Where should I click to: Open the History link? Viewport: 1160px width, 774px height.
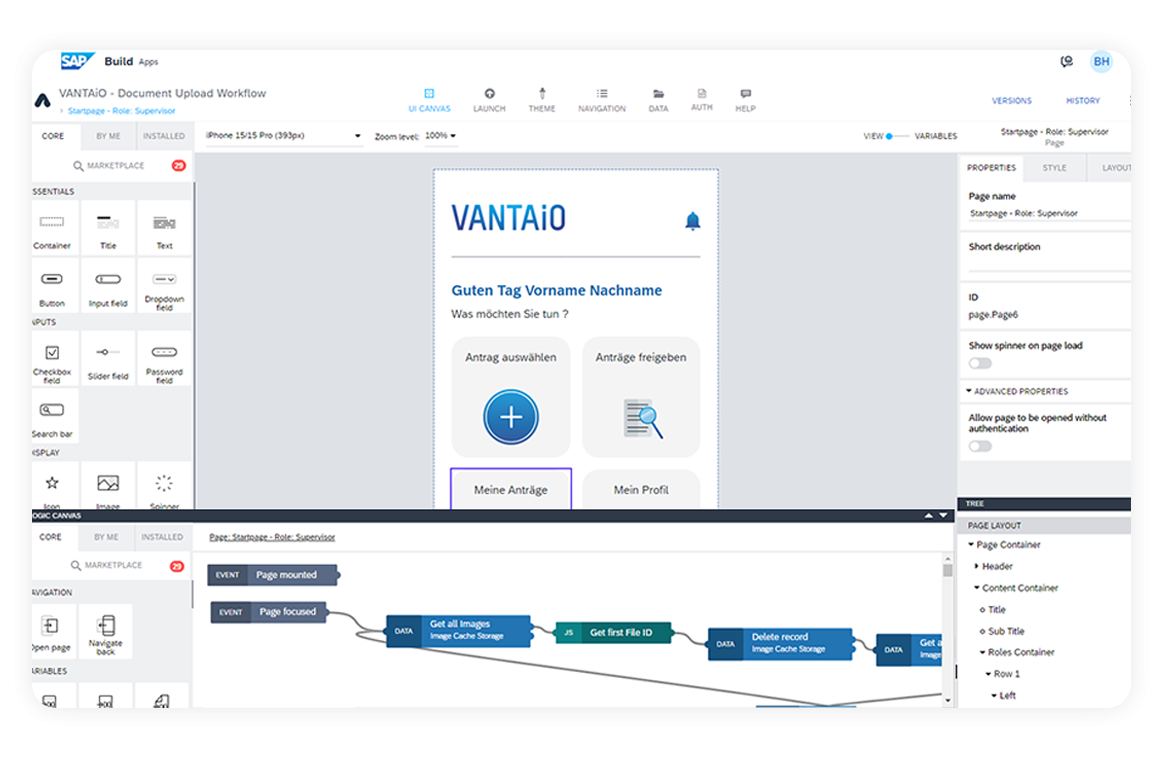tap(1082, 101)
